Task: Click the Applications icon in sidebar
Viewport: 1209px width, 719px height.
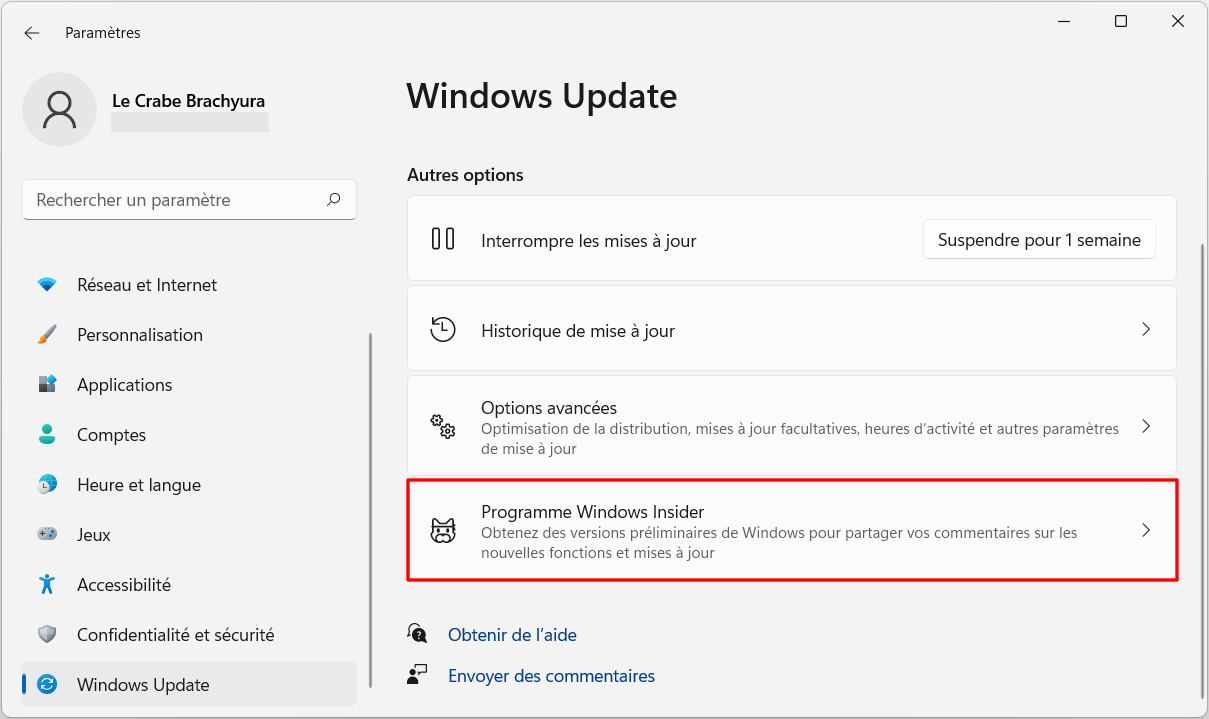Action: click(47, 385)
